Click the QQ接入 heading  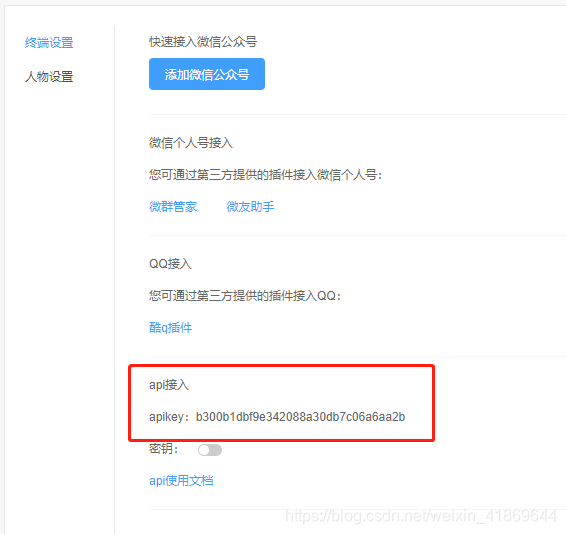170,264
